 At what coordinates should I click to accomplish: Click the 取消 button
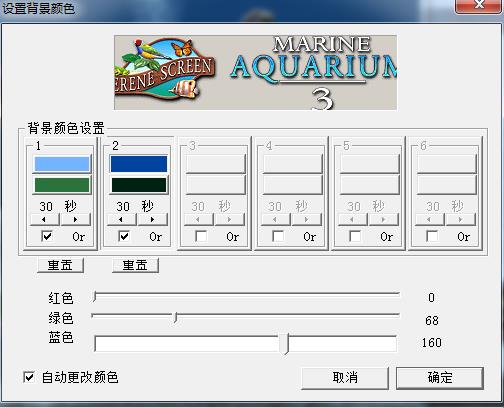345,378
